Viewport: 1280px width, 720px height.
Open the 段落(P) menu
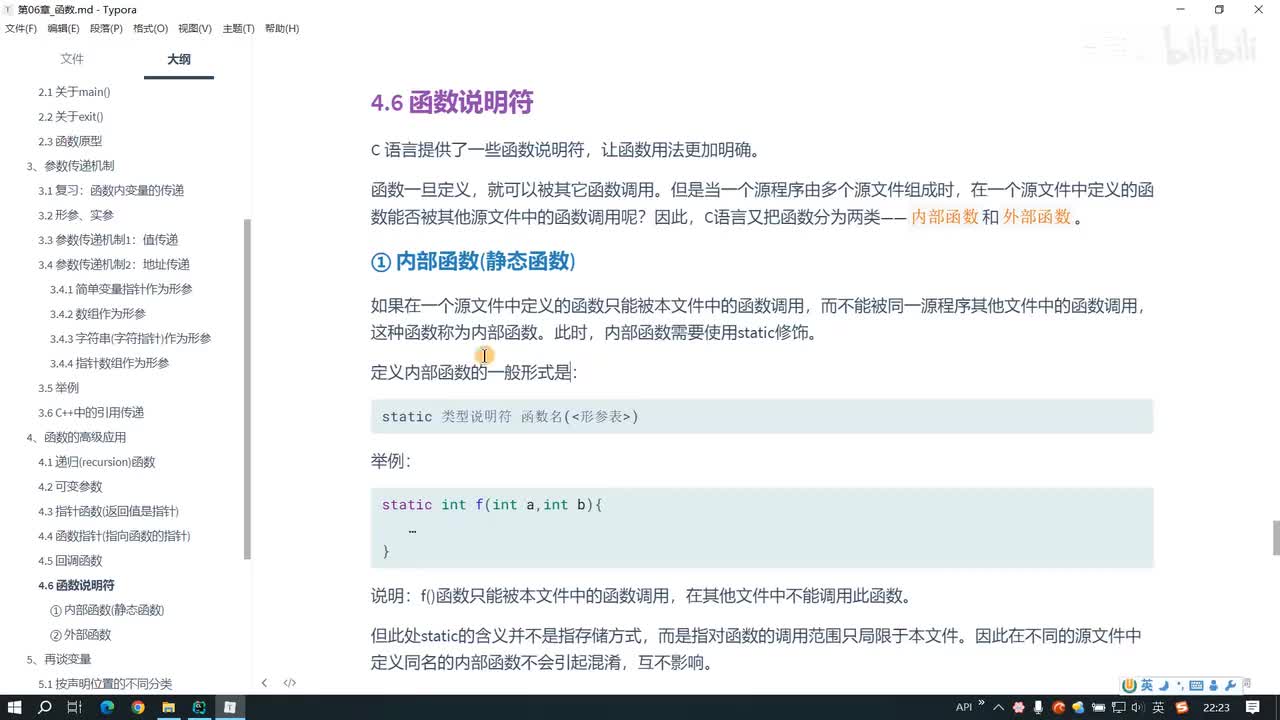coord(106,28)
